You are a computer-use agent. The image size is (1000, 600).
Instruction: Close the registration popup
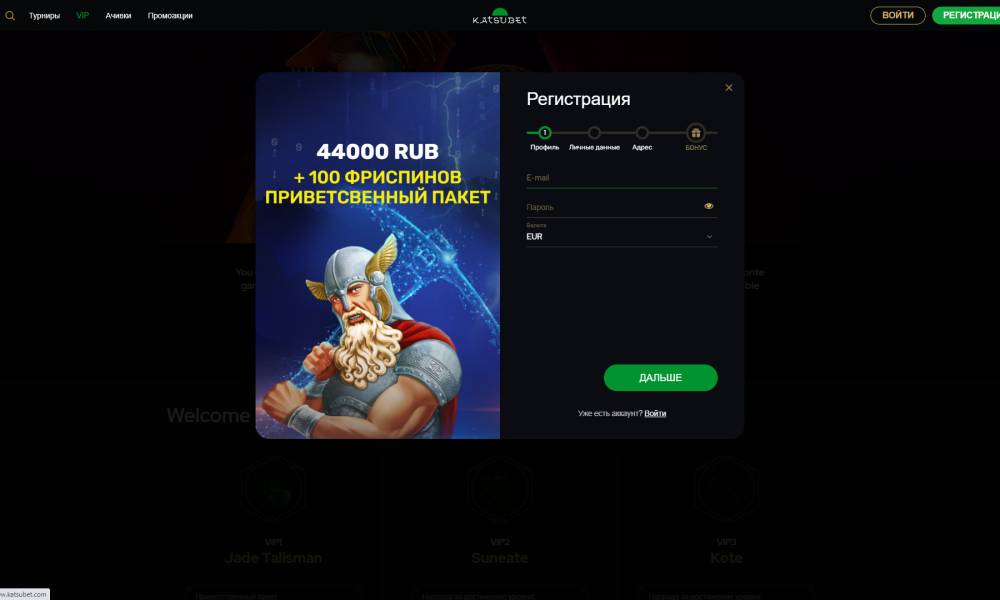[728, 88]
